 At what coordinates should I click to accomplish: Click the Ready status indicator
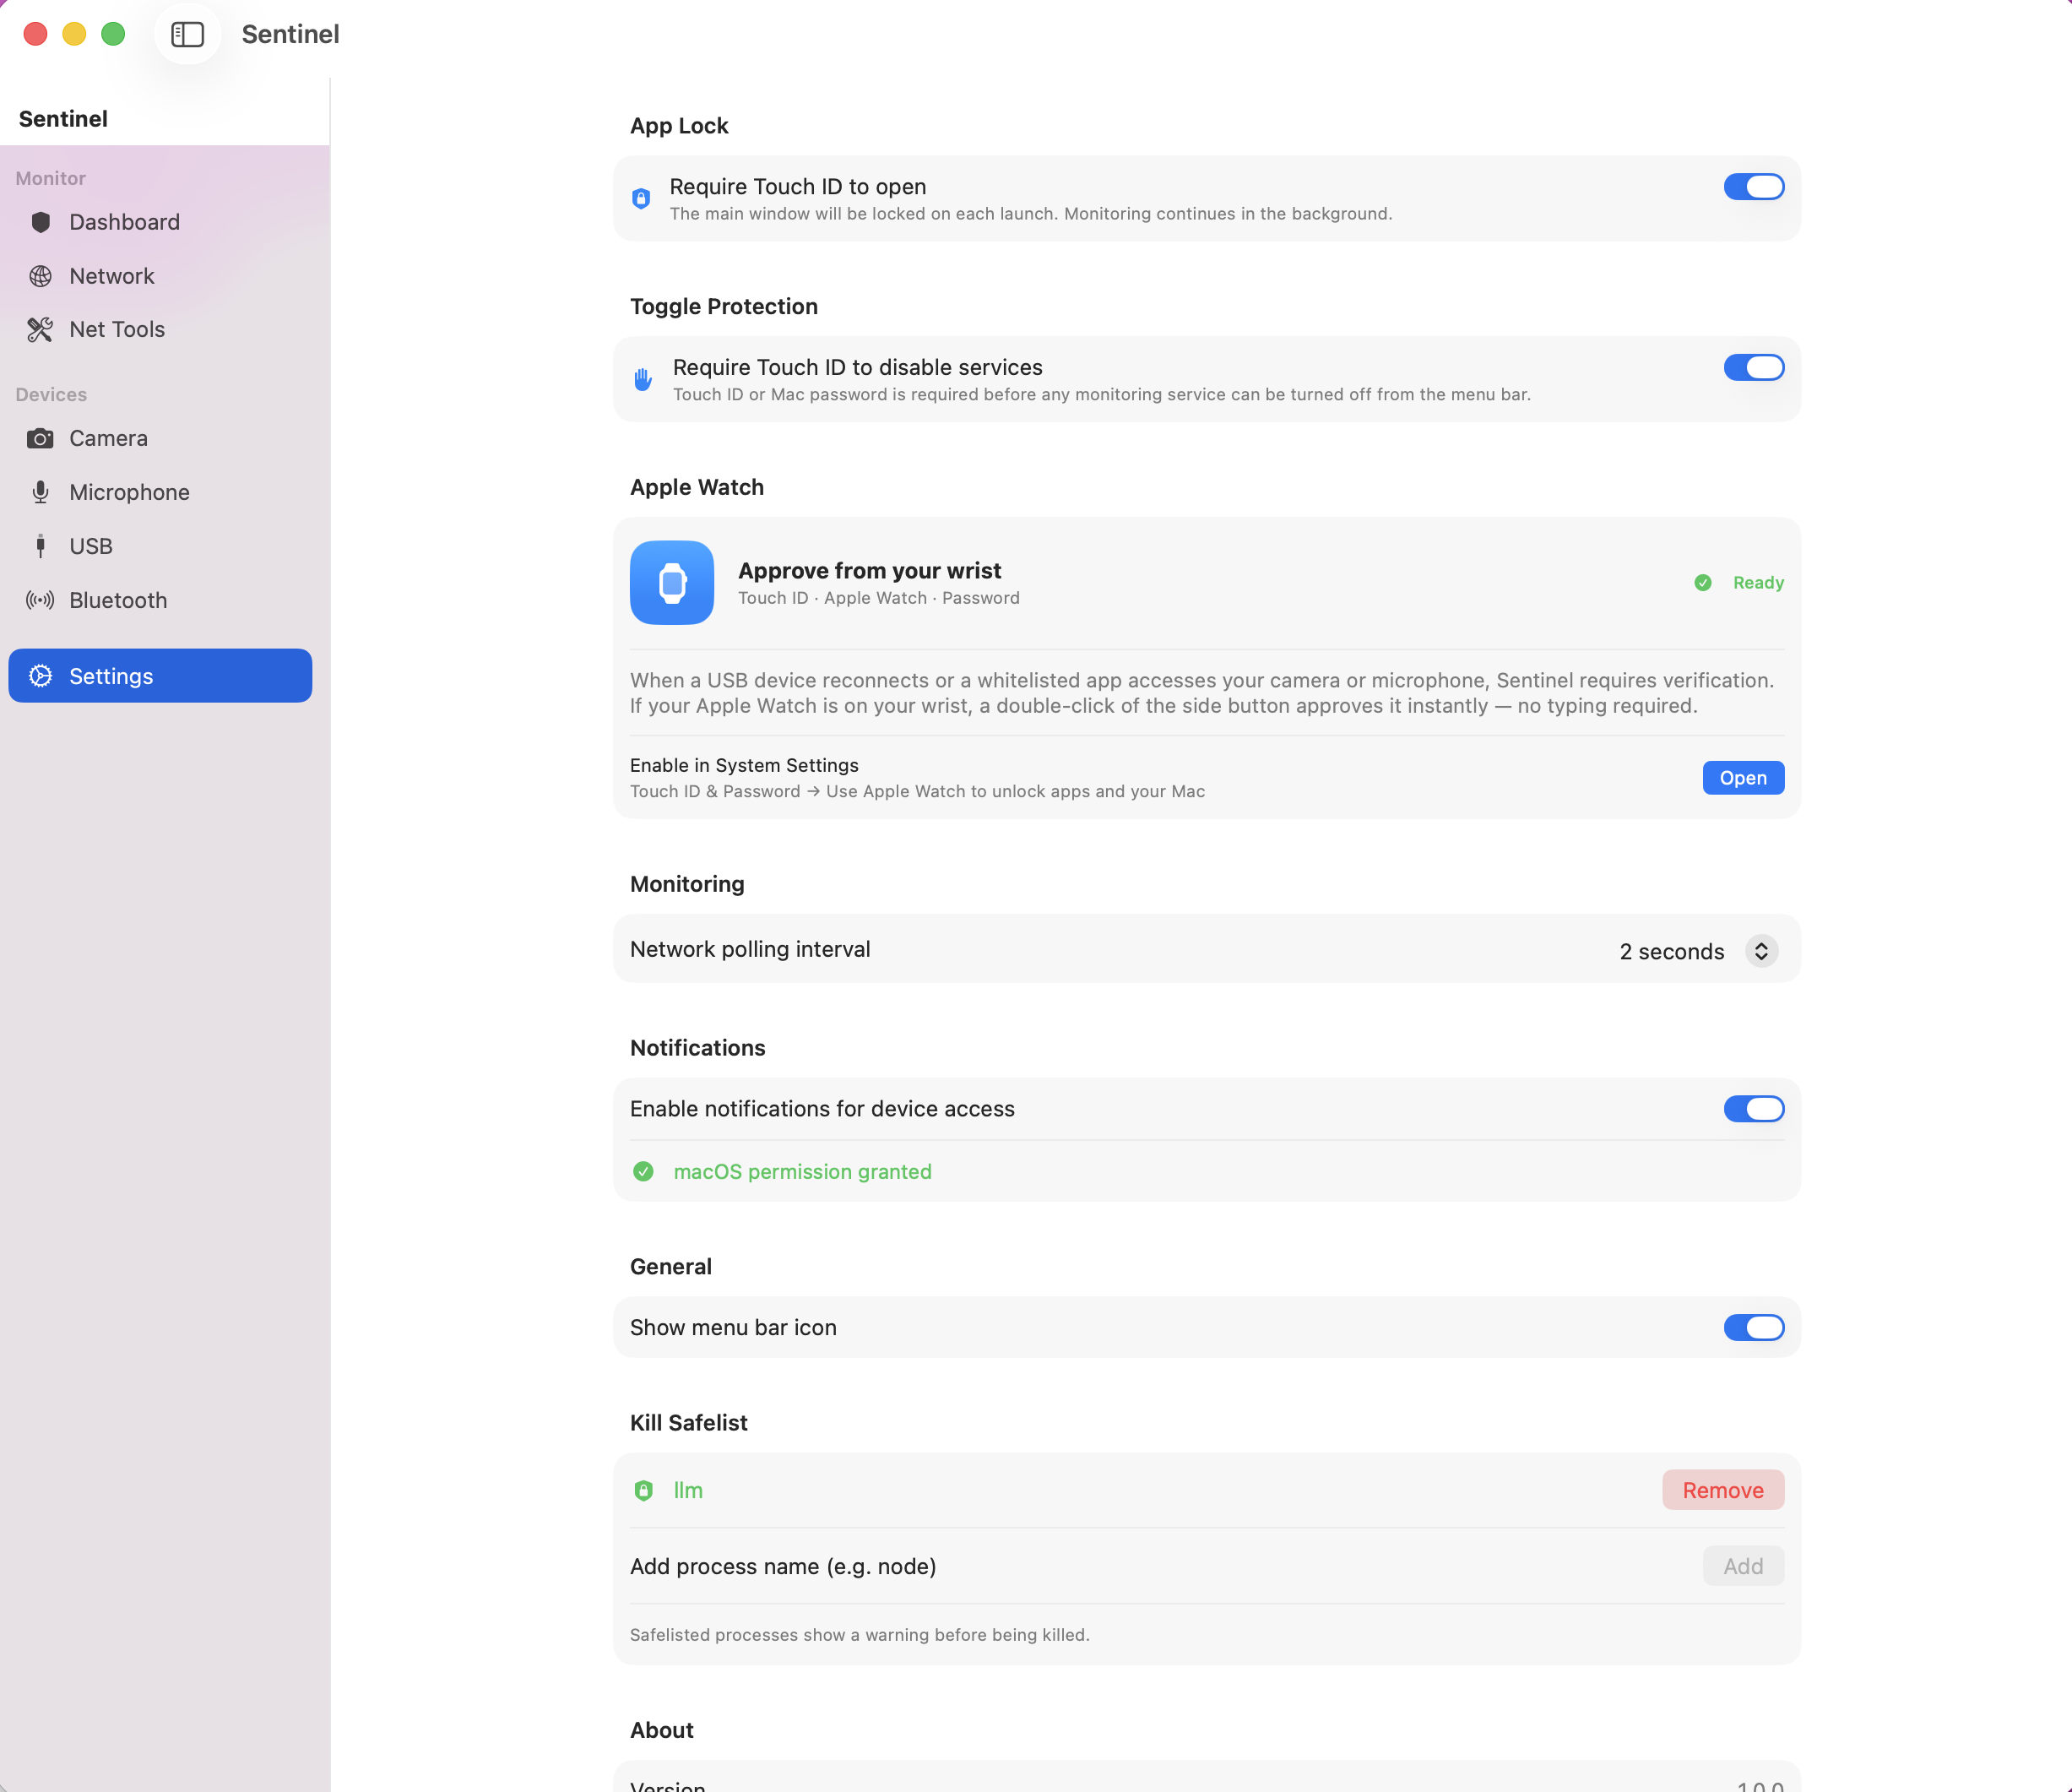point(1740,582)
